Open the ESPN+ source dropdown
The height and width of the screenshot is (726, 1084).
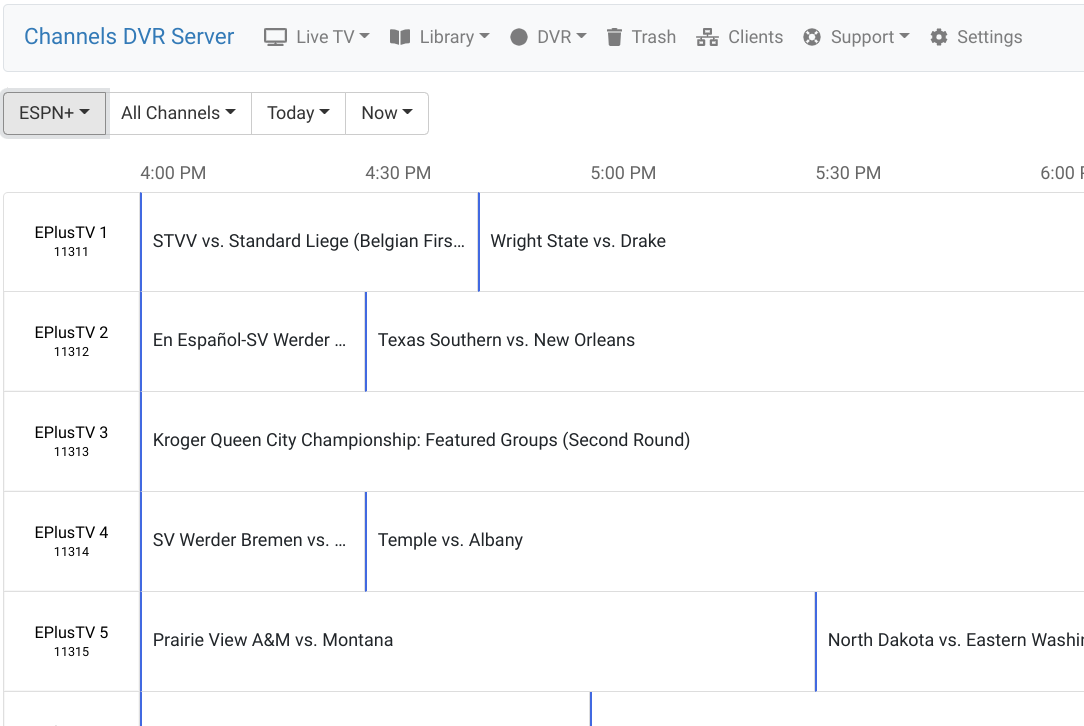55,113
